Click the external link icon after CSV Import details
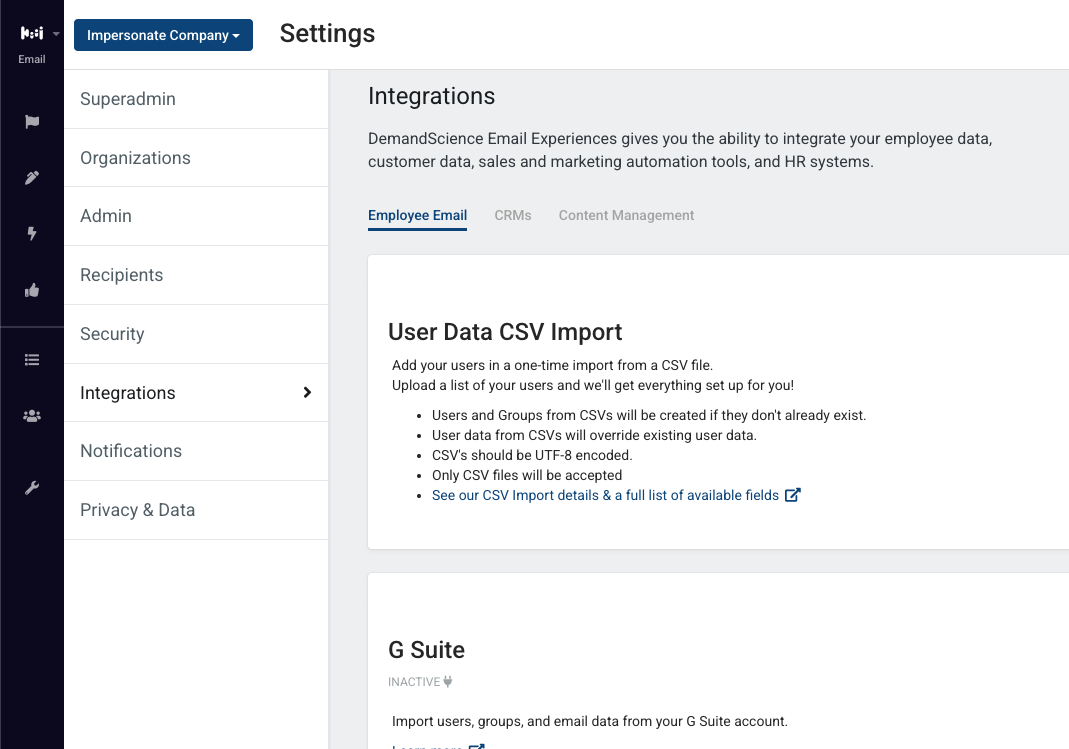This screenshot has width=1069, height=749. coord(792,495)
